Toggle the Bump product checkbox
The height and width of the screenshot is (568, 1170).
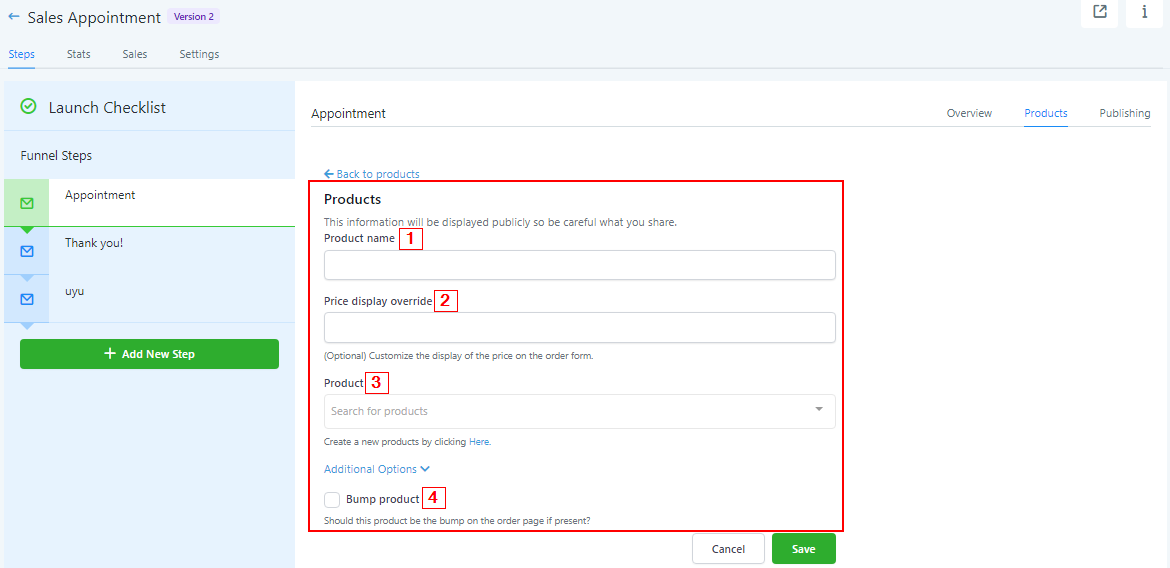[332, 499]
